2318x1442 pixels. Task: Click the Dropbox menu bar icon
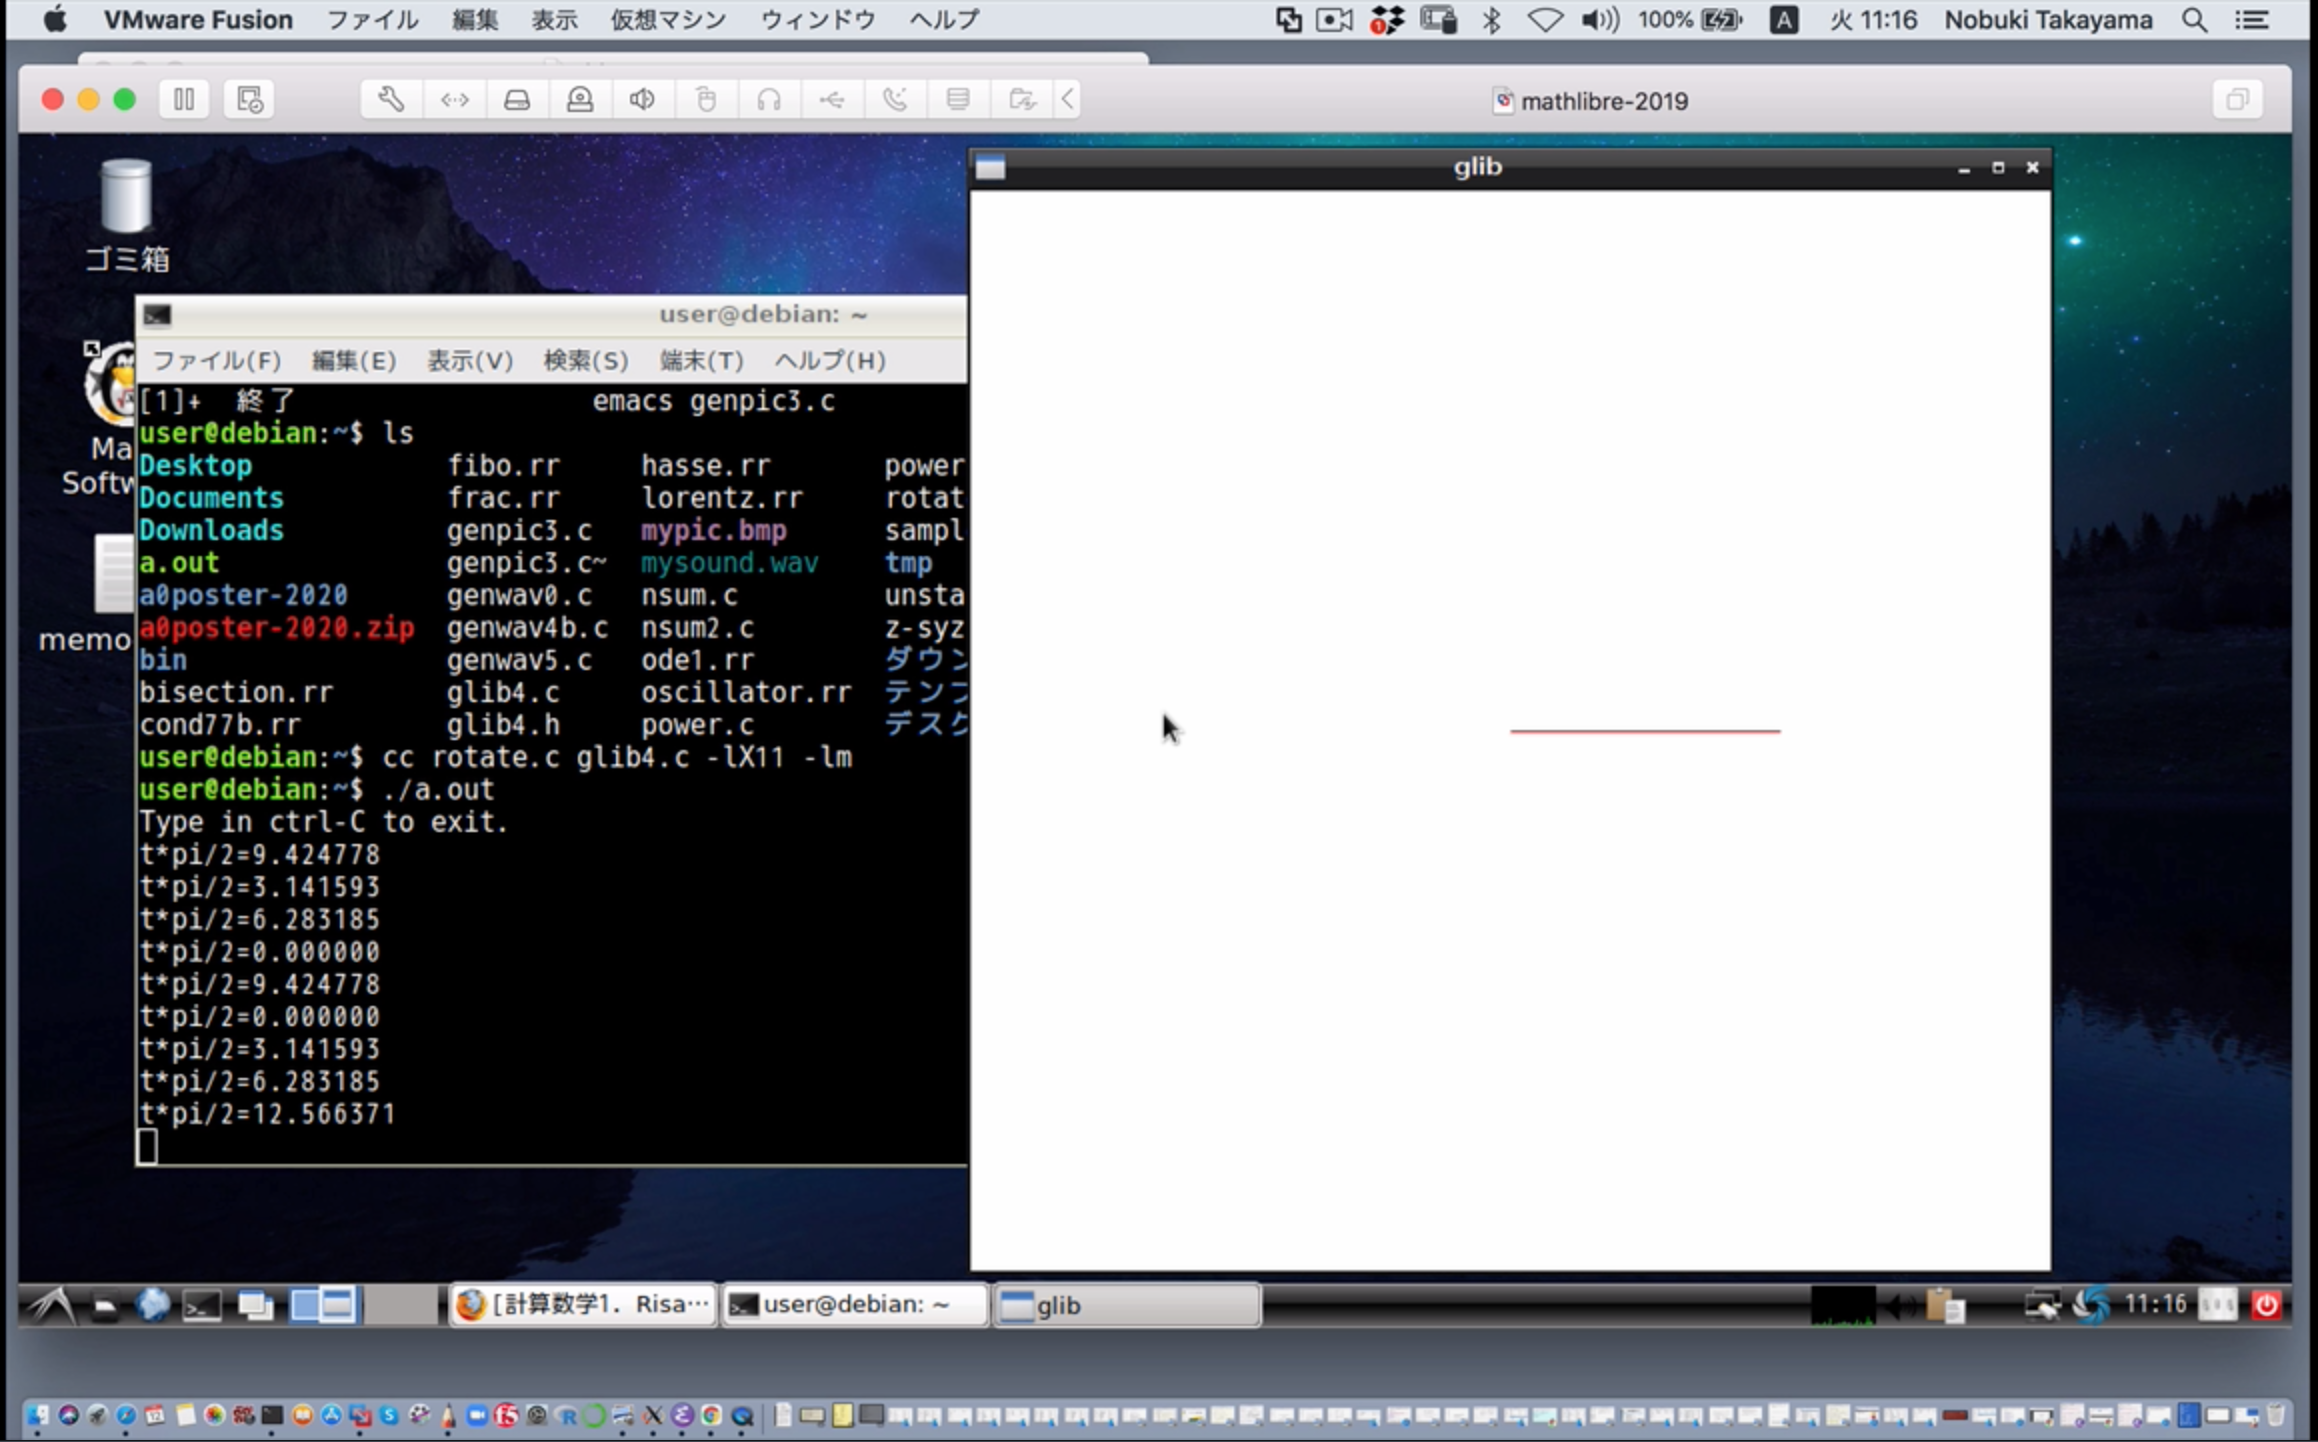[1387, 19]
